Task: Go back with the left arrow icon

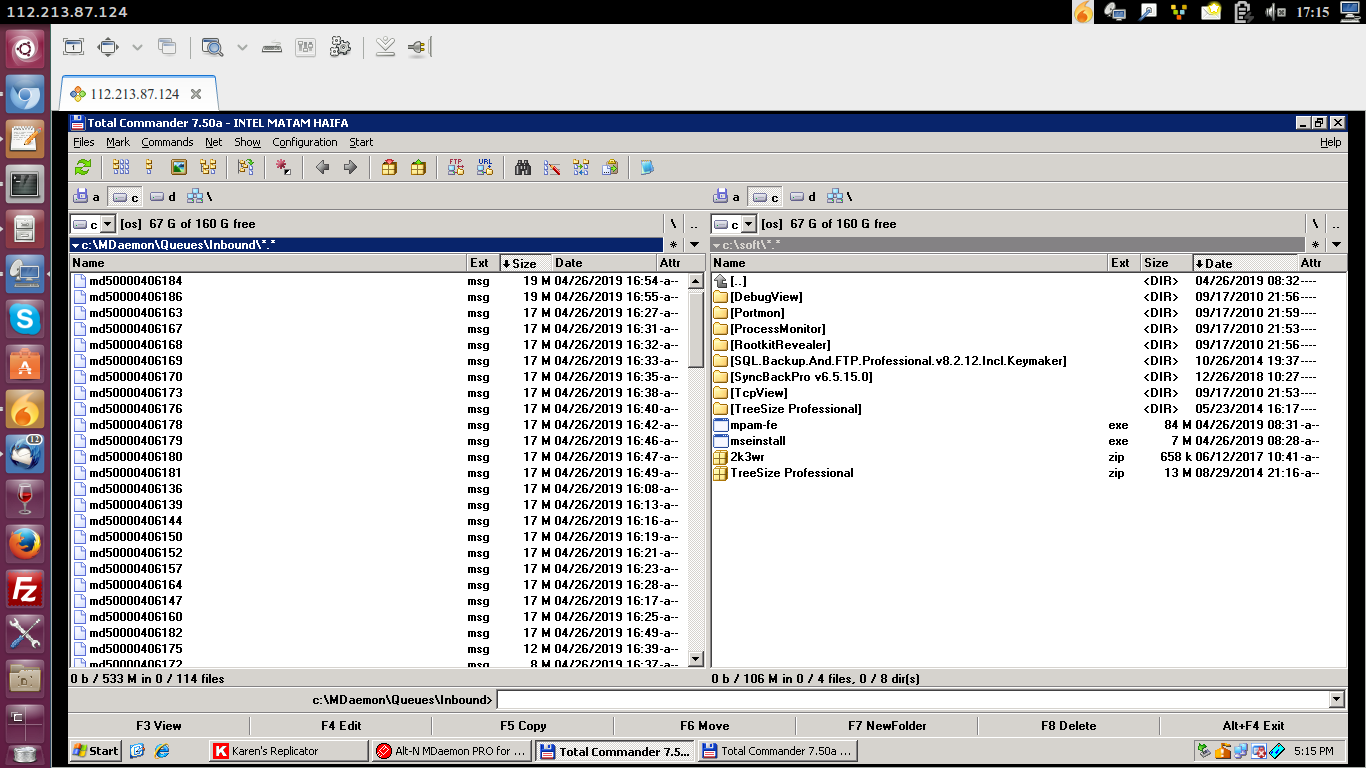Action: (322, 167)
